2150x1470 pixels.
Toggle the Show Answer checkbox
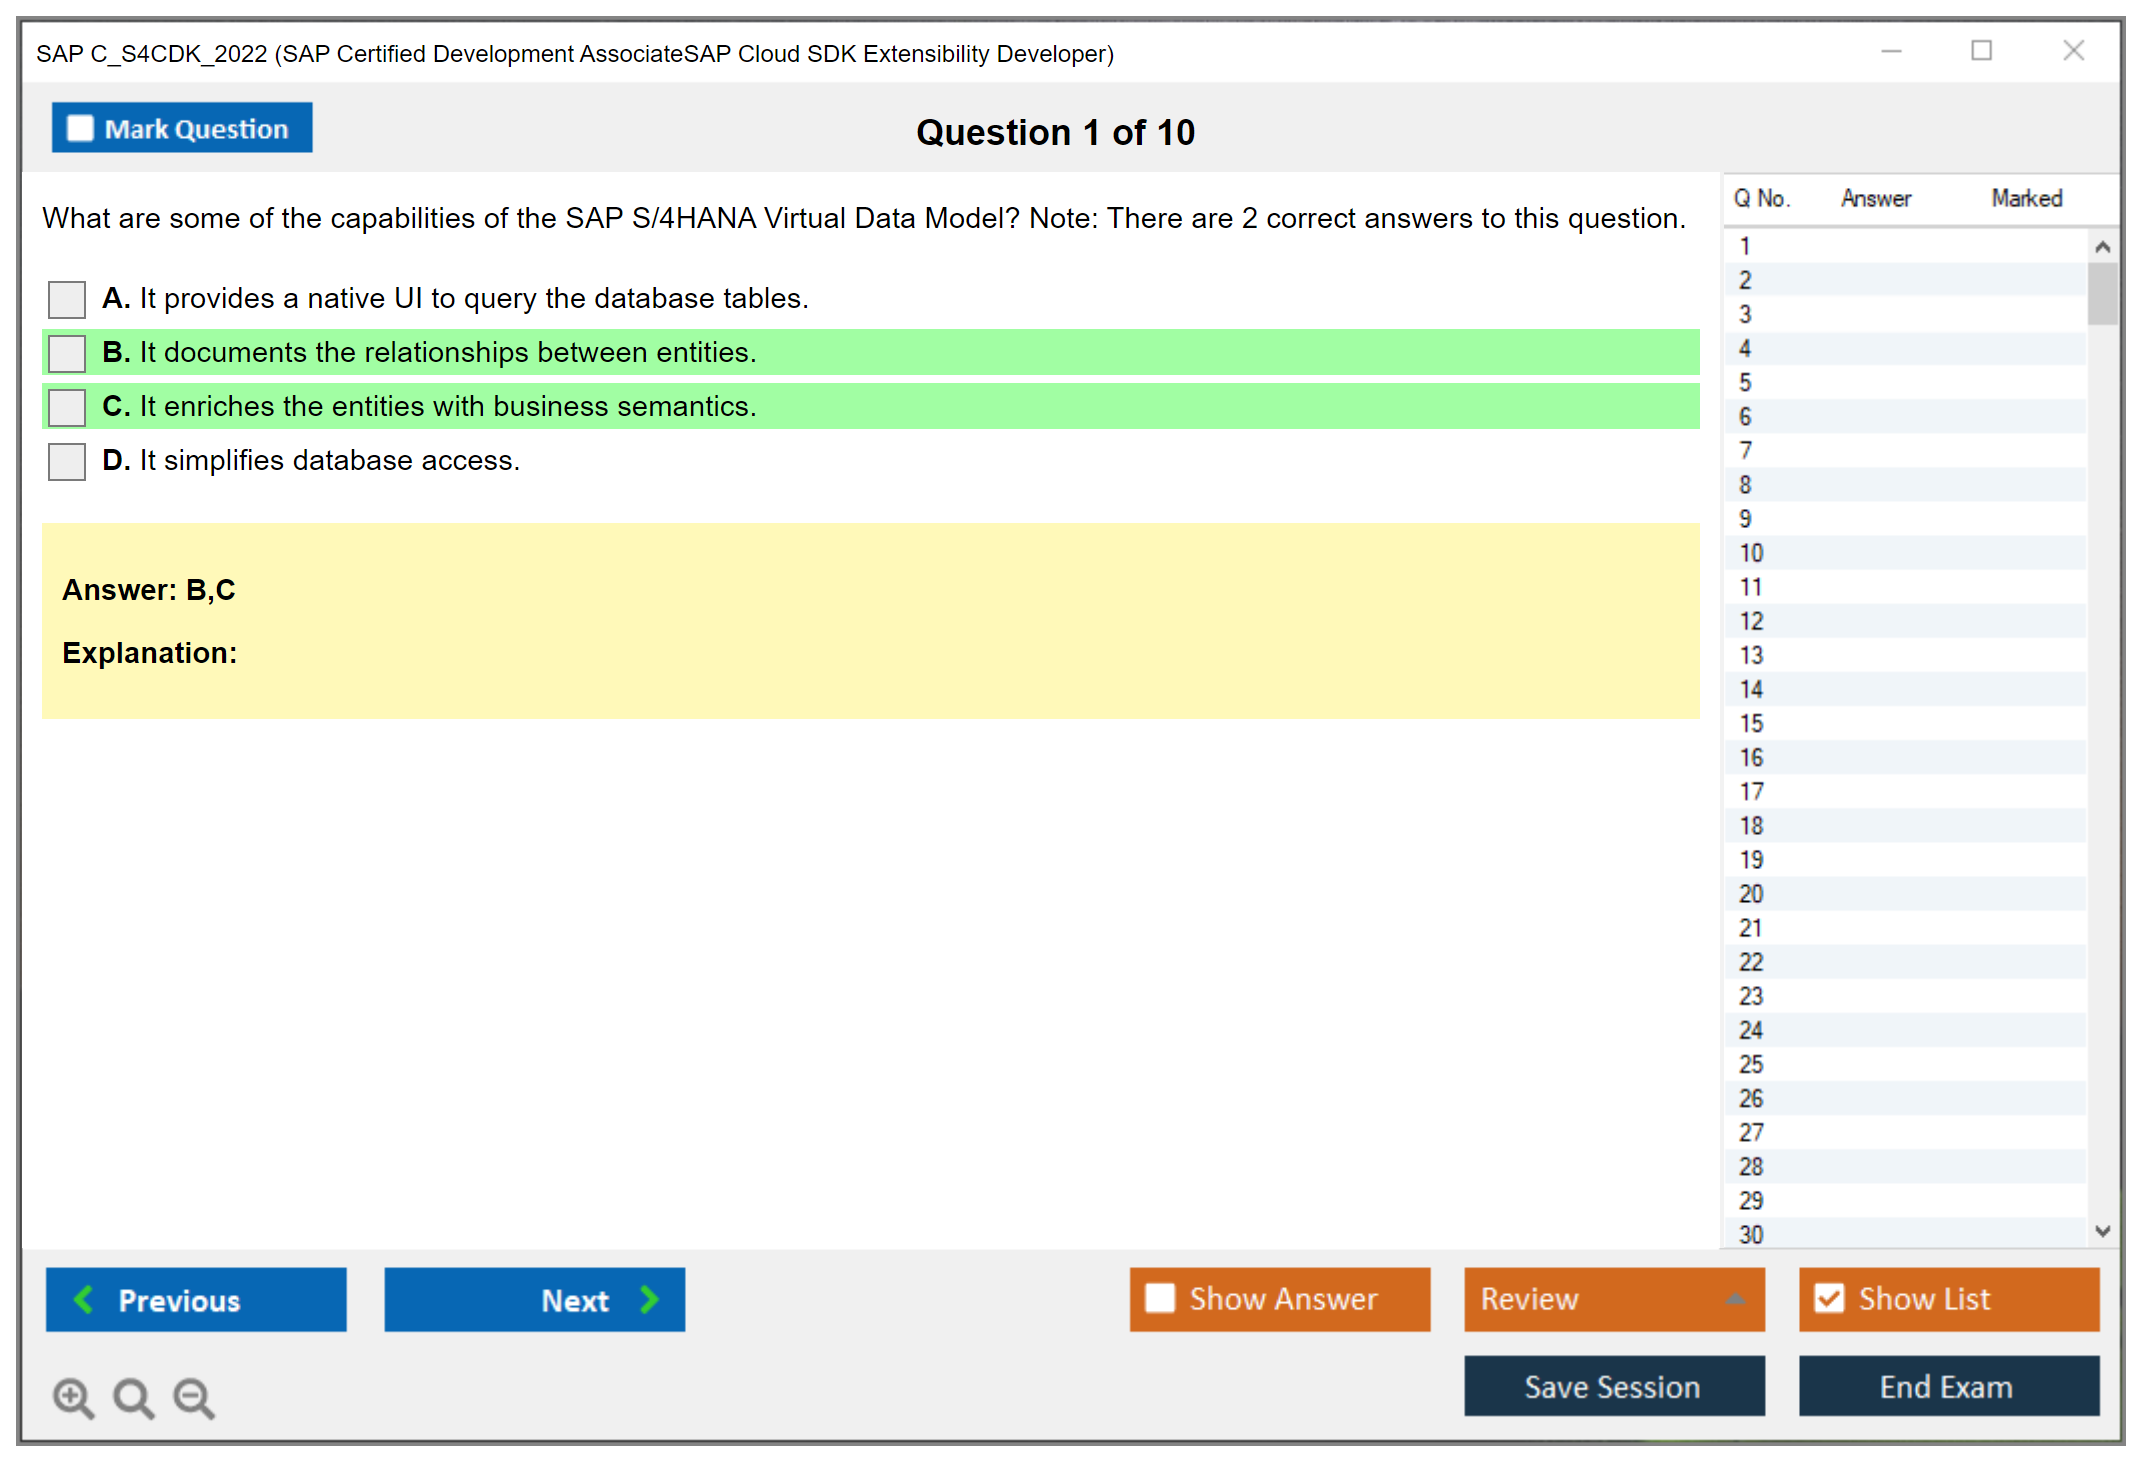pyautogui.click(x=1160, y=1298)
